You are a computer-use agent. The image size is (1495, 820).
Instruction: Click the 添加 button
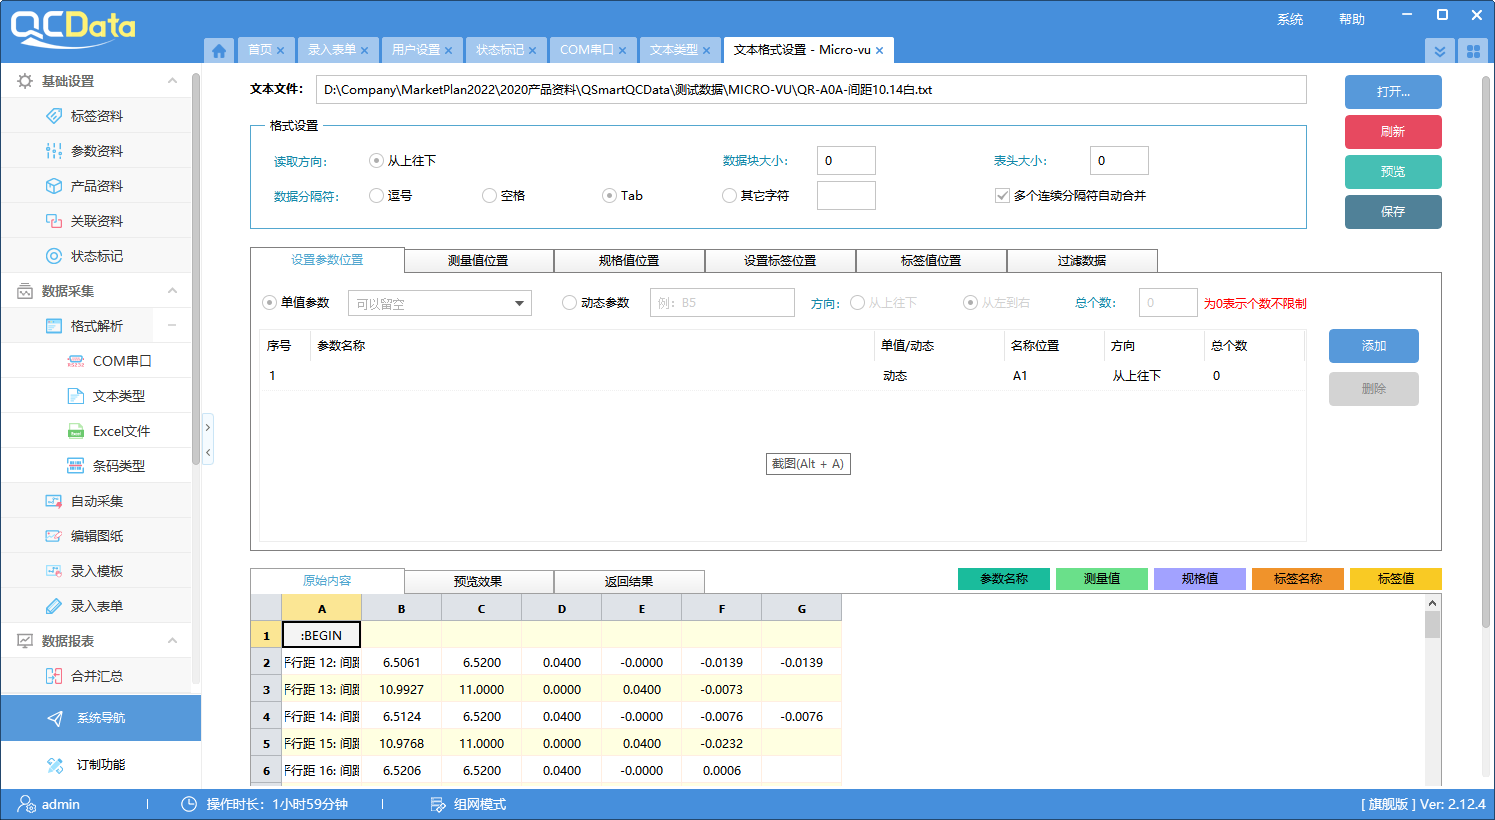[x=1373, y=346]
